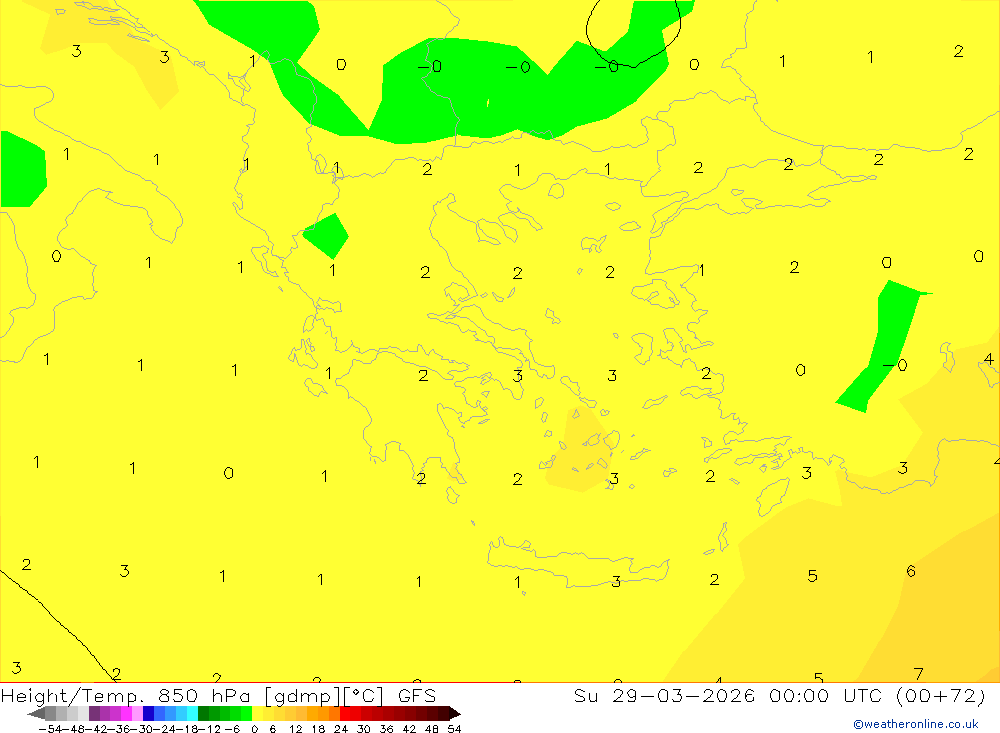Click the temperature value '7' on the map
The image size is (1000, 733).
(x=918, y=674)
